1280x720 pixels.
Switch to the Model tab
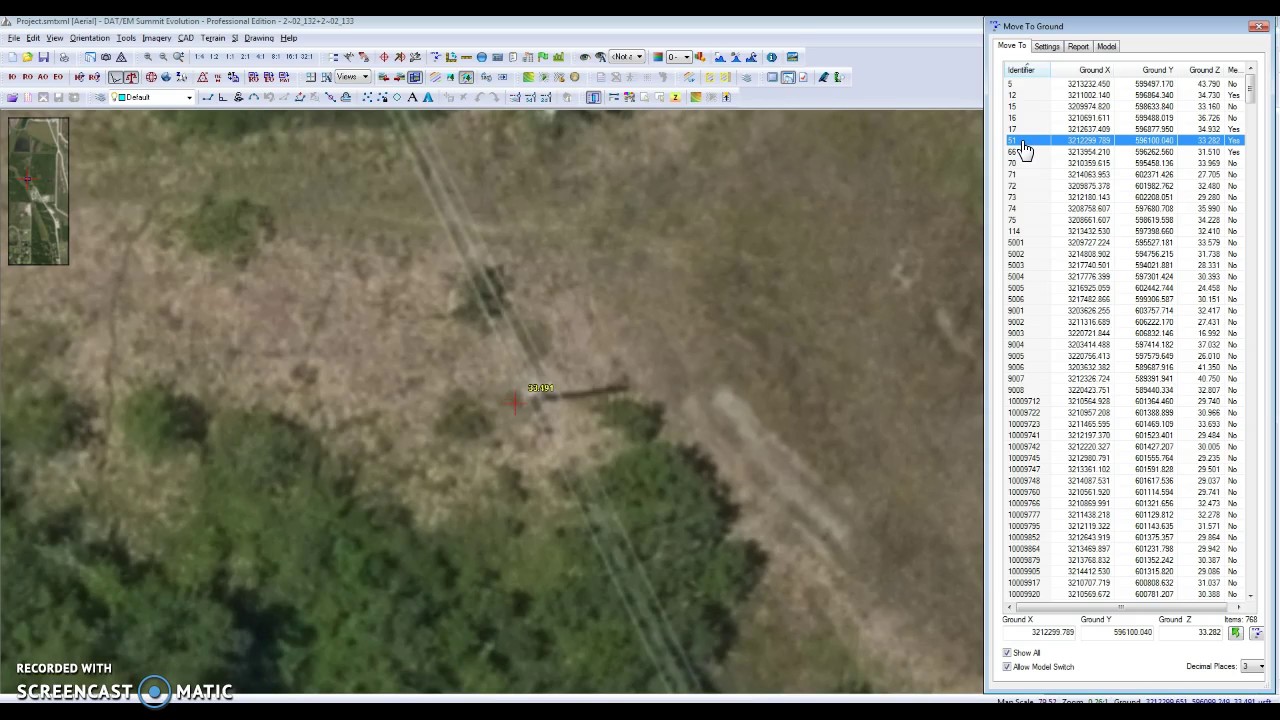coord(1106,46)
